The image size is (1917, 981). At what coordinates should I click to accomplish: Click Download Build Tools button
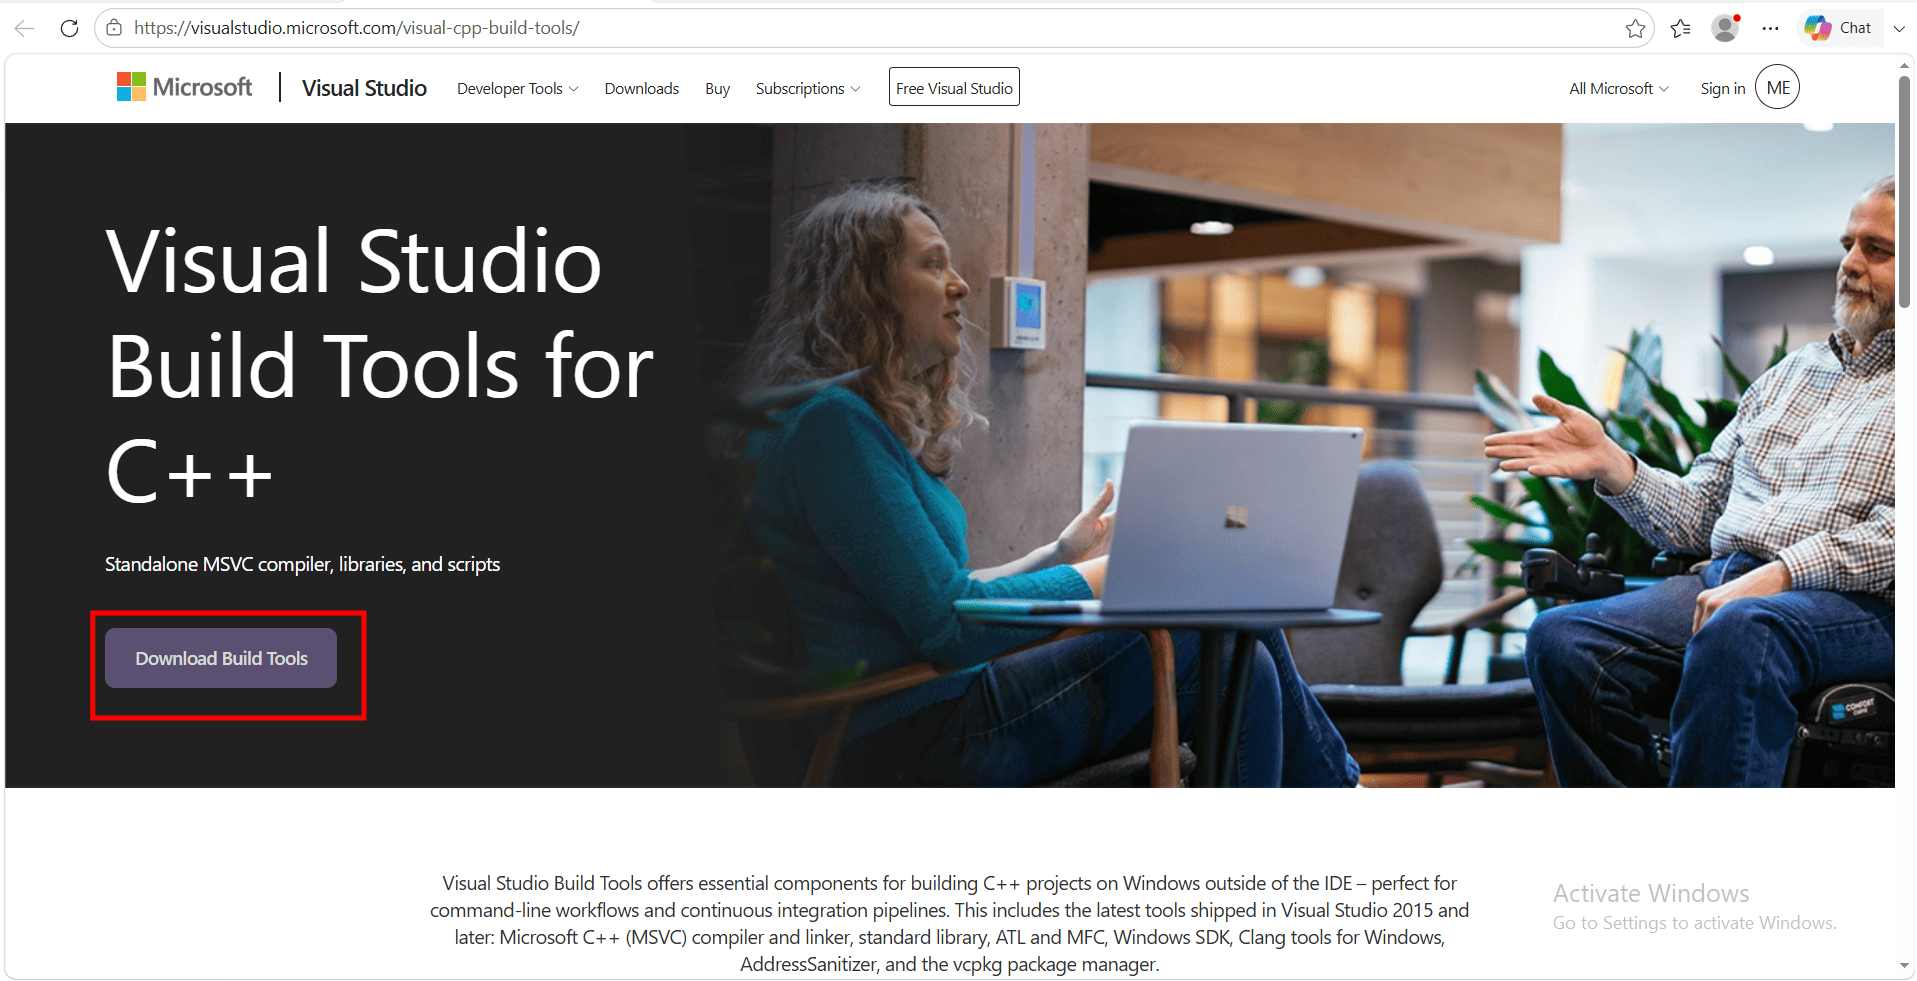pos(221,658)
